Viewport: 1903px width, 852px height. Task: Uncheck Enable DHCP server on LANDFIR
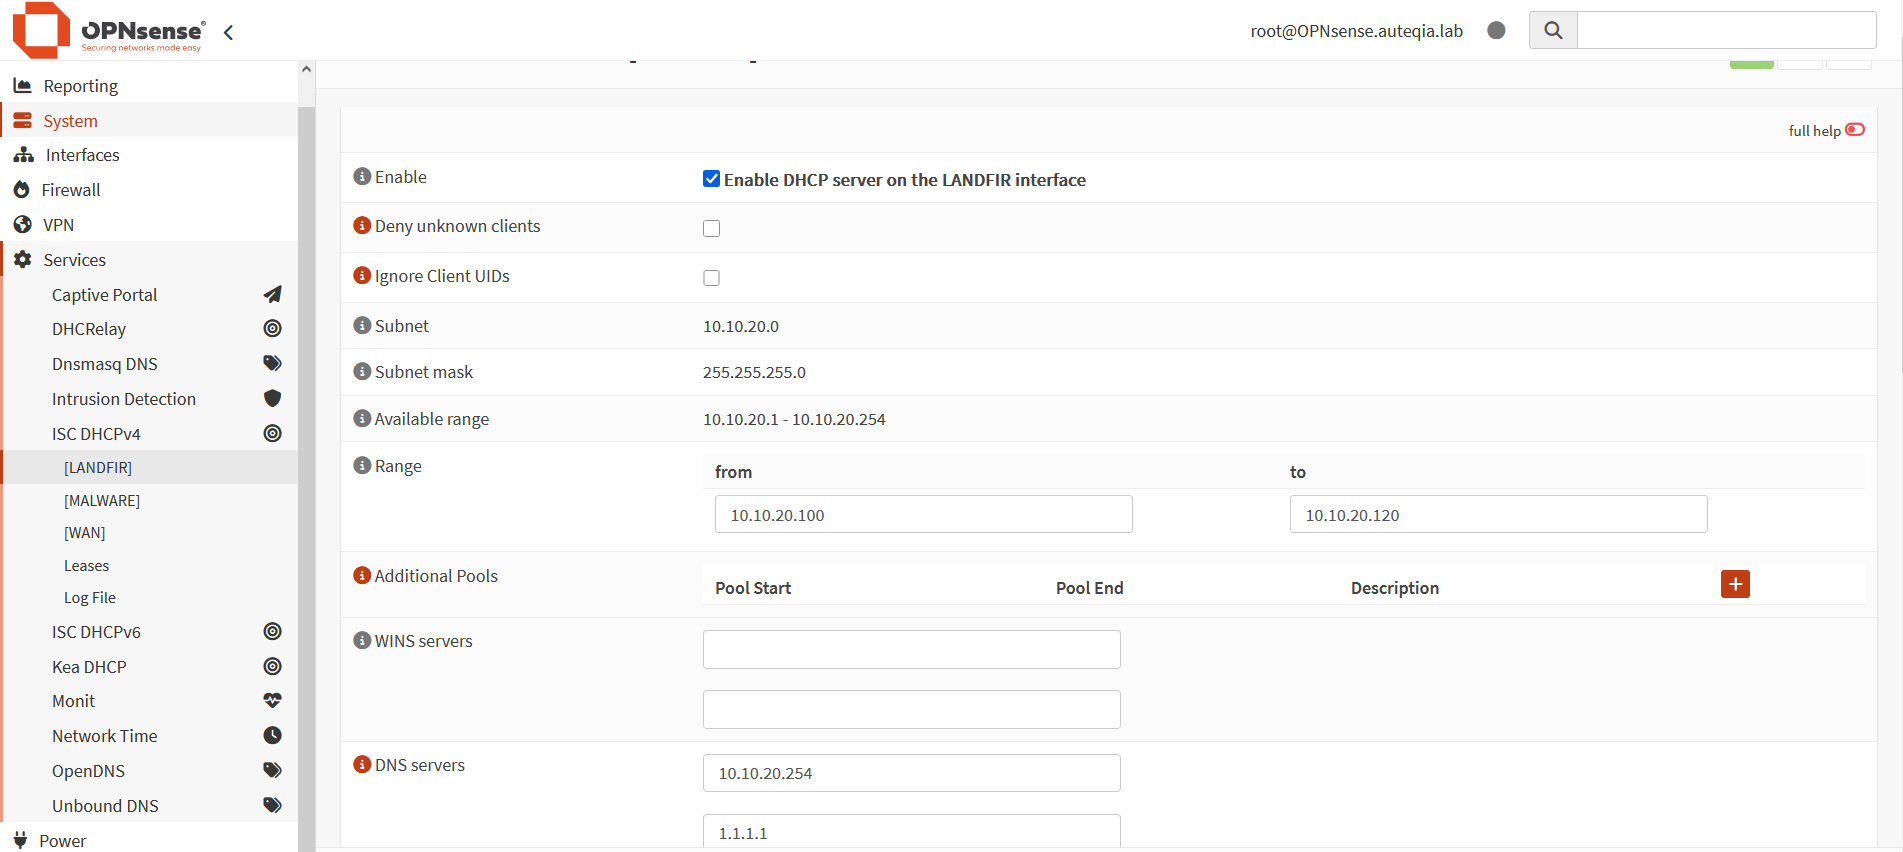(x=711, y=179)
